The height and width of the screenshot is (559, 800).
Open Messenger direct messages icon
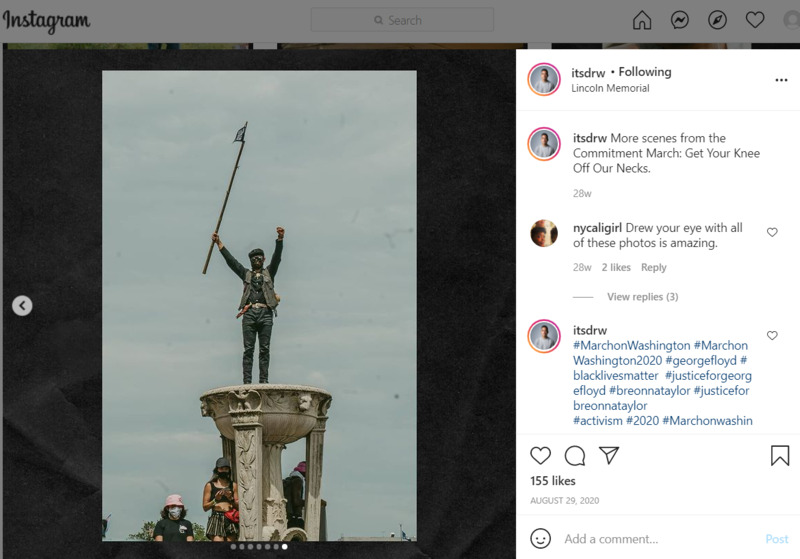(680, 20)
